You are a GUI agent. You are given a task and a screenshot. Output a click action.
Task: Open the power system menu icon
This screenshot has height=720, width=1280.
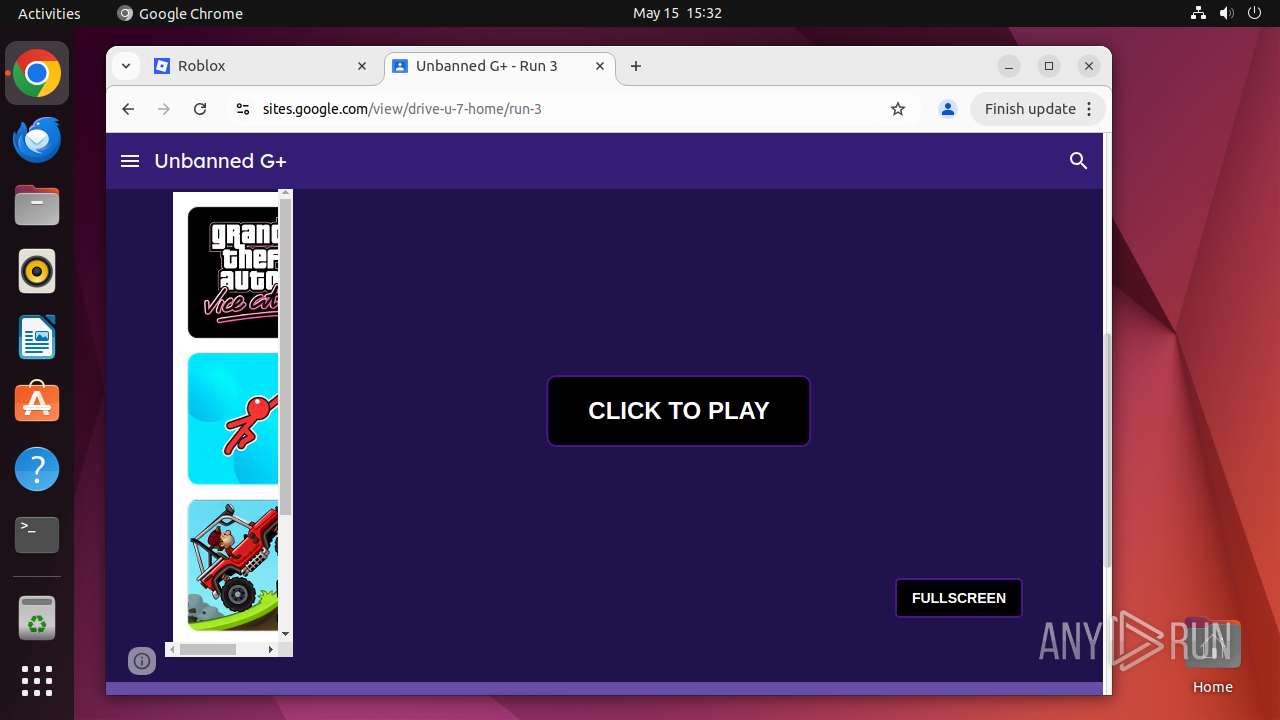(1255, 13)
